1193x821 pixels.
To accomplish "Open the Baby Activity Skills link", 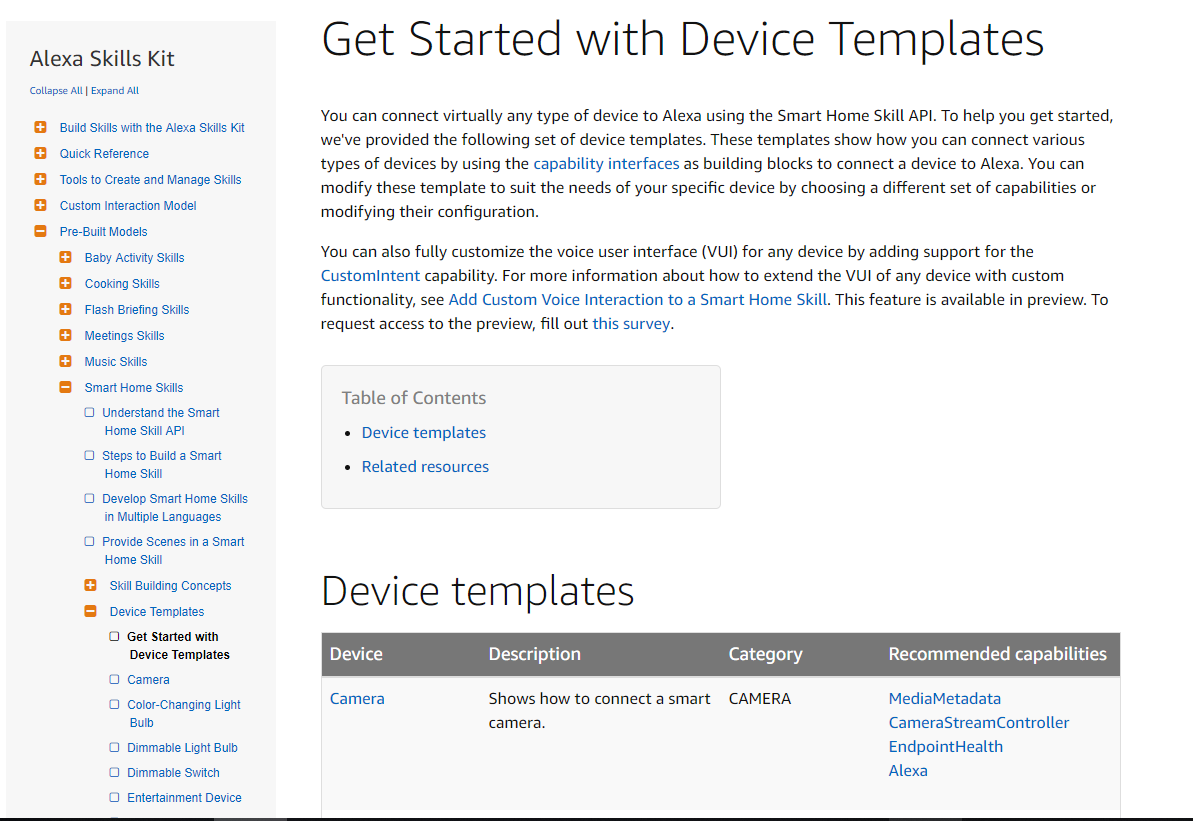I will coord(135,258).
